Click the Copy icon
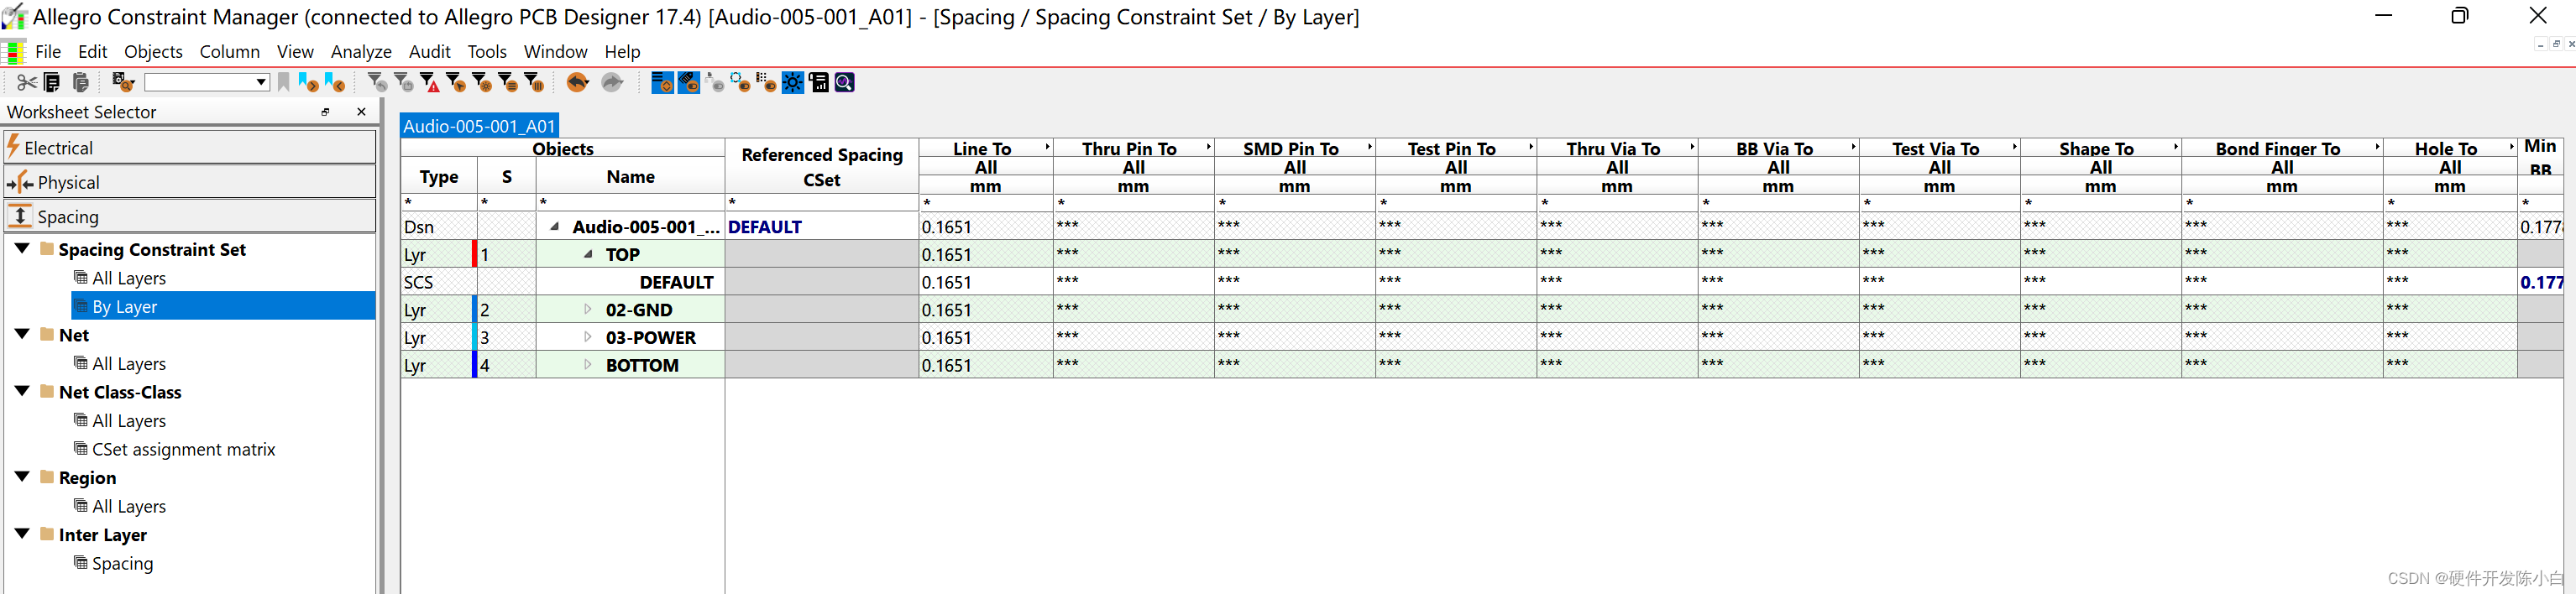The image size is (2576, 594). [50, 82]
